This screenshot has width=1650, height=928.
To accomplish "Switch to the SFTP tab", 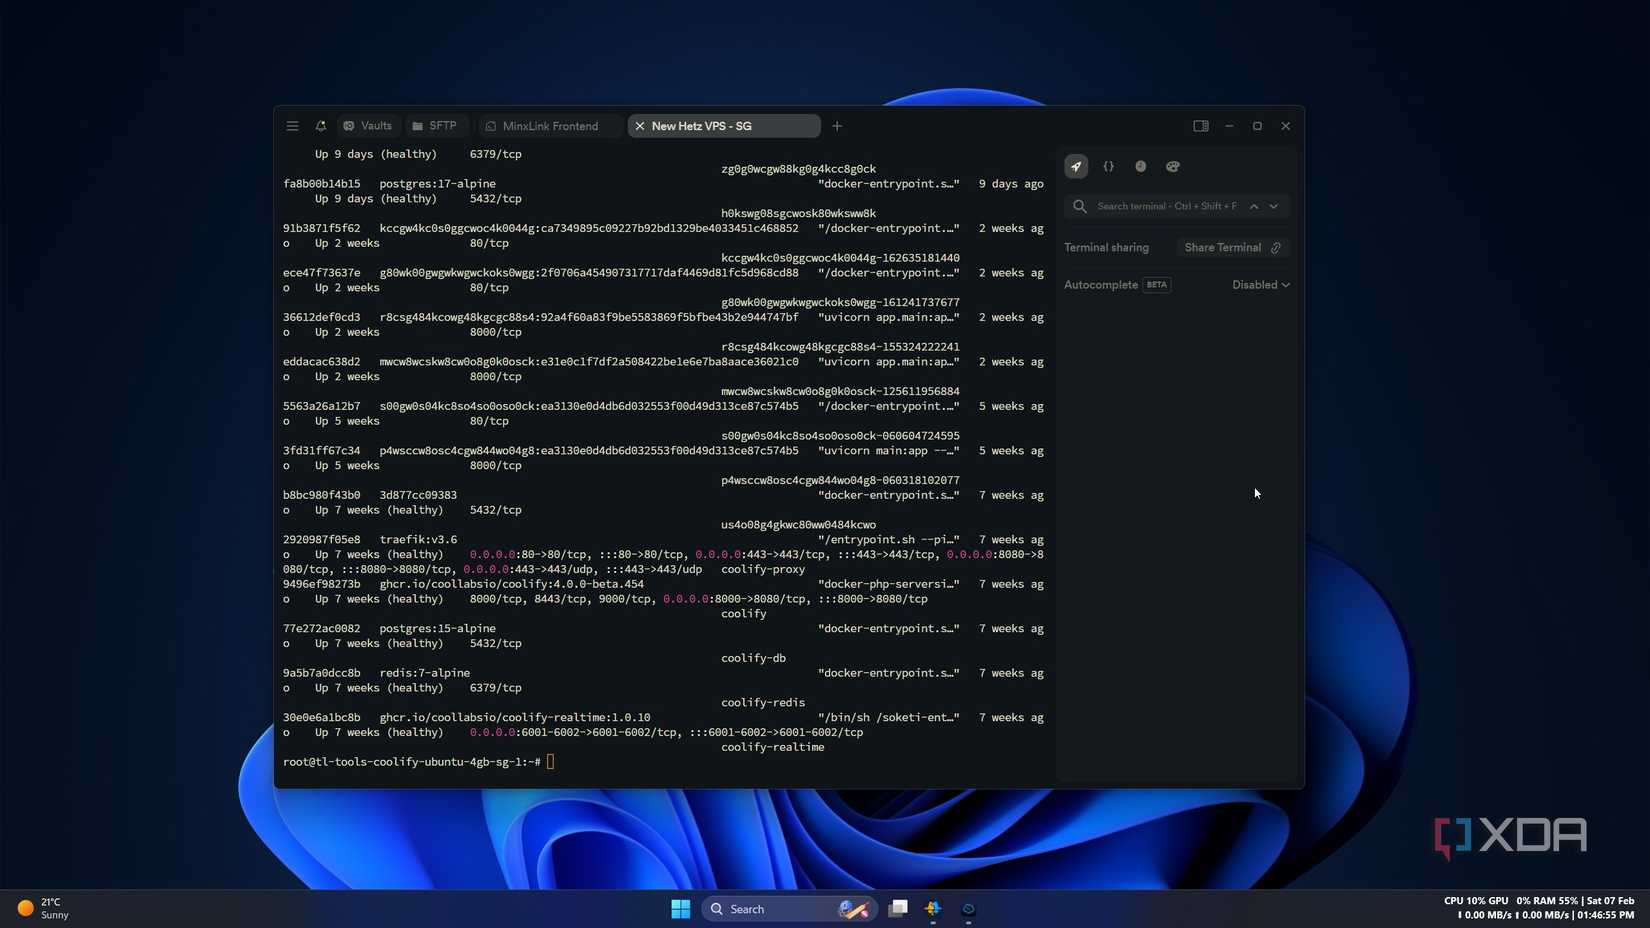I will [435, 126].
